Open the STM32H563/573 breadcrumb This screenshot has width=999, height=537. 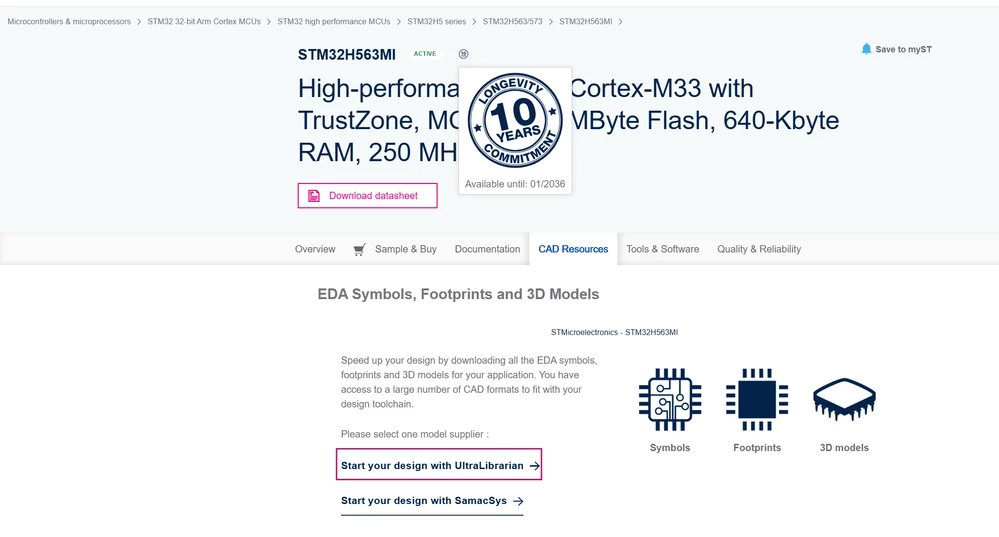512,22
